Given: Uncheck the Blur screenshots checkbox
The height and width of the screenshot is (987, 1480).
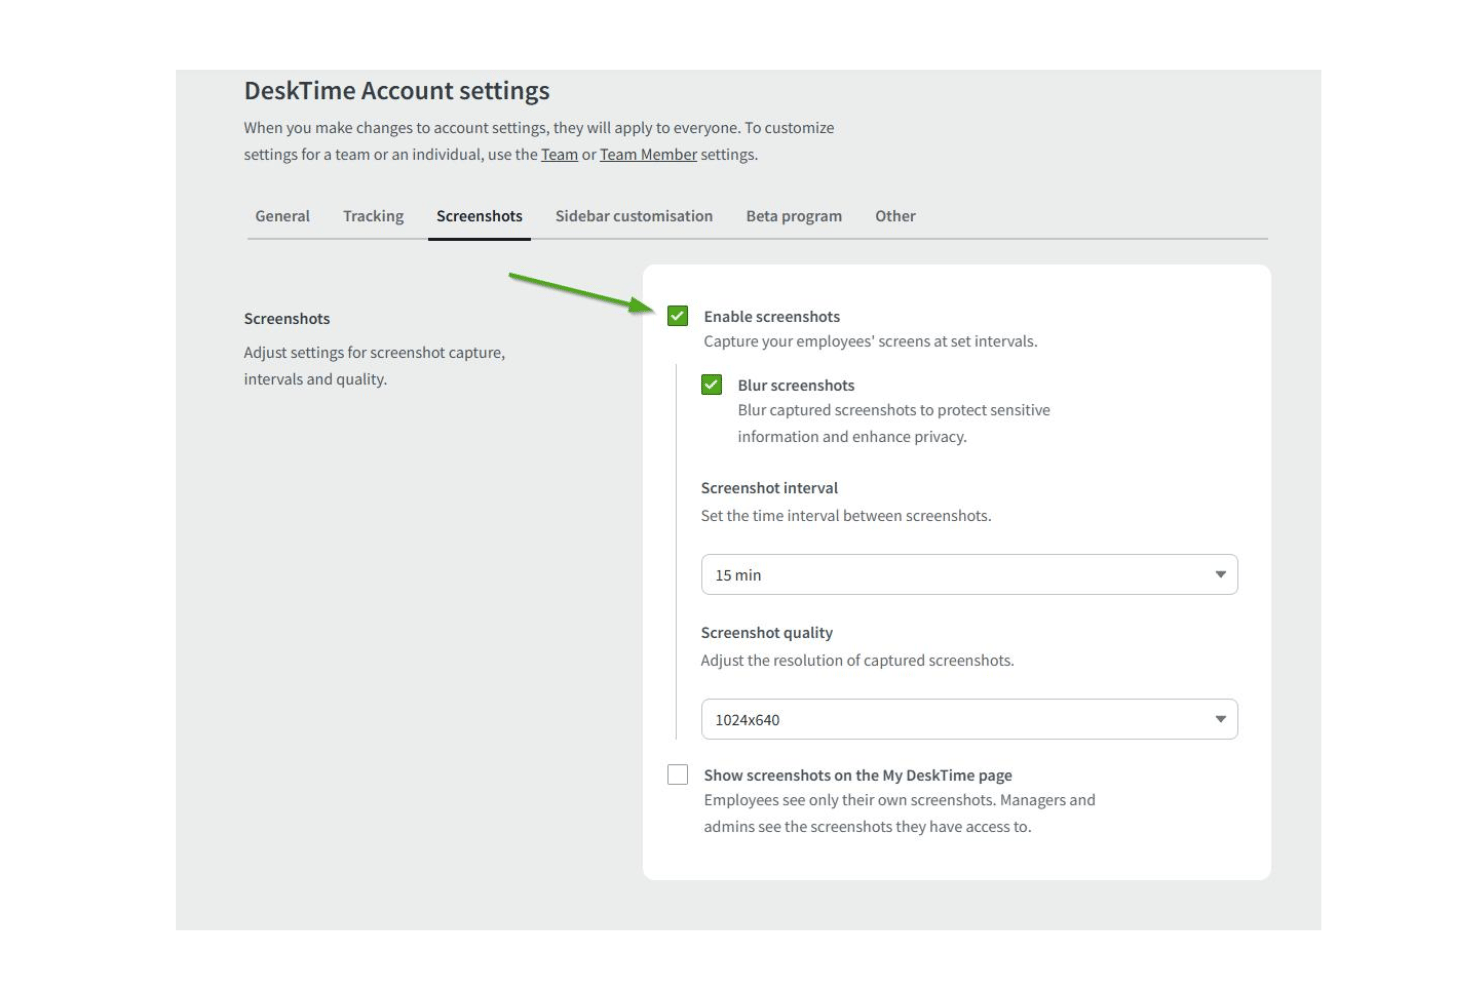Looking at the screenshot, I should click(x=712, y=385).
